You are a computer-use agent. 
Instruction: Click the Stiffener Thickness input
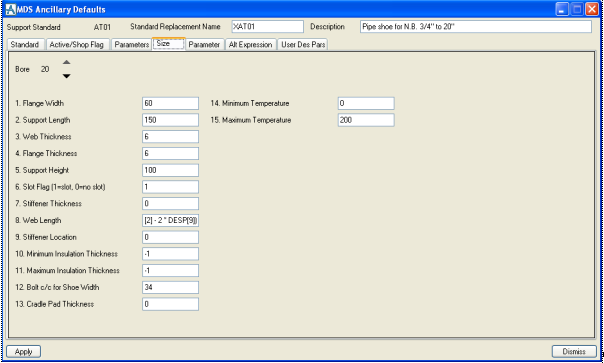(x=170, y=203)
